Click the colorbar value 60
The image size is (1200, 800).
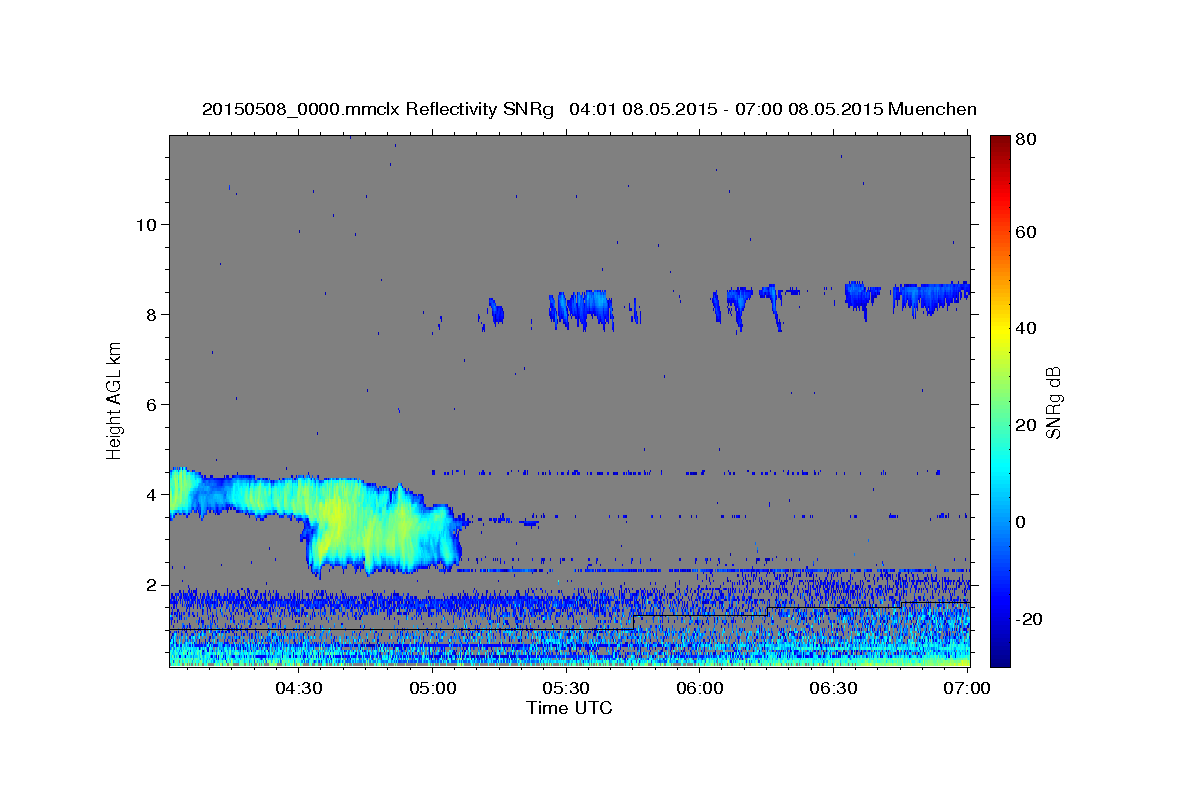(1027, 232)
